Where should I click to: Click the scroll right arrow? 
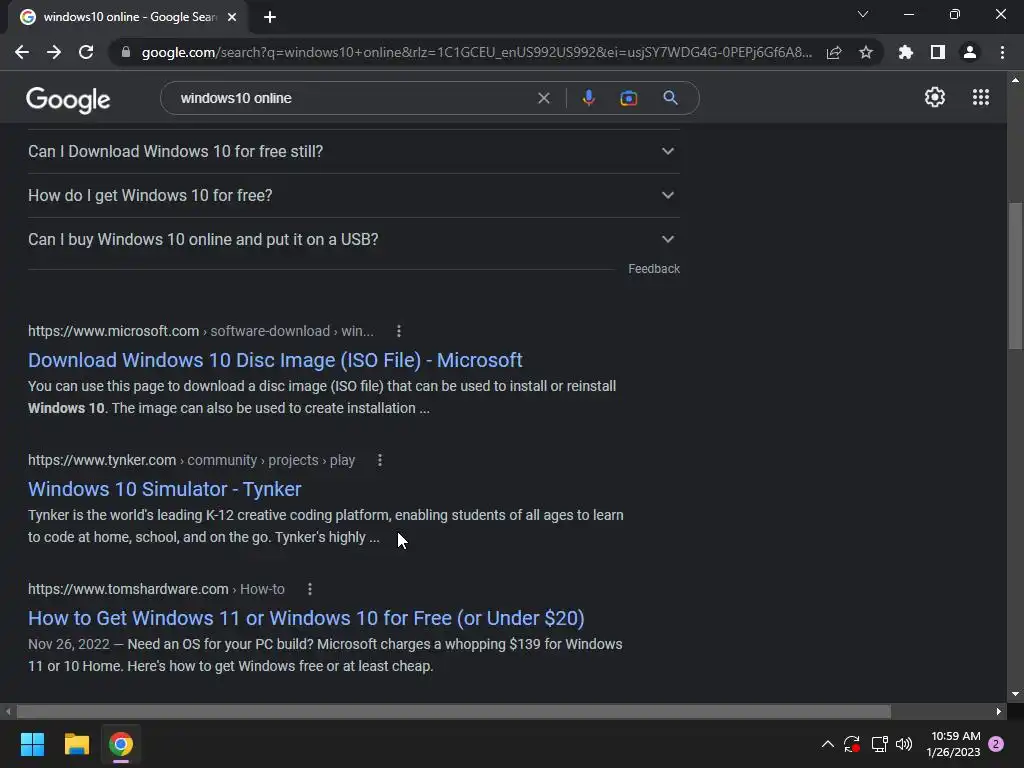pyautogui.click(x=999, y=711)
